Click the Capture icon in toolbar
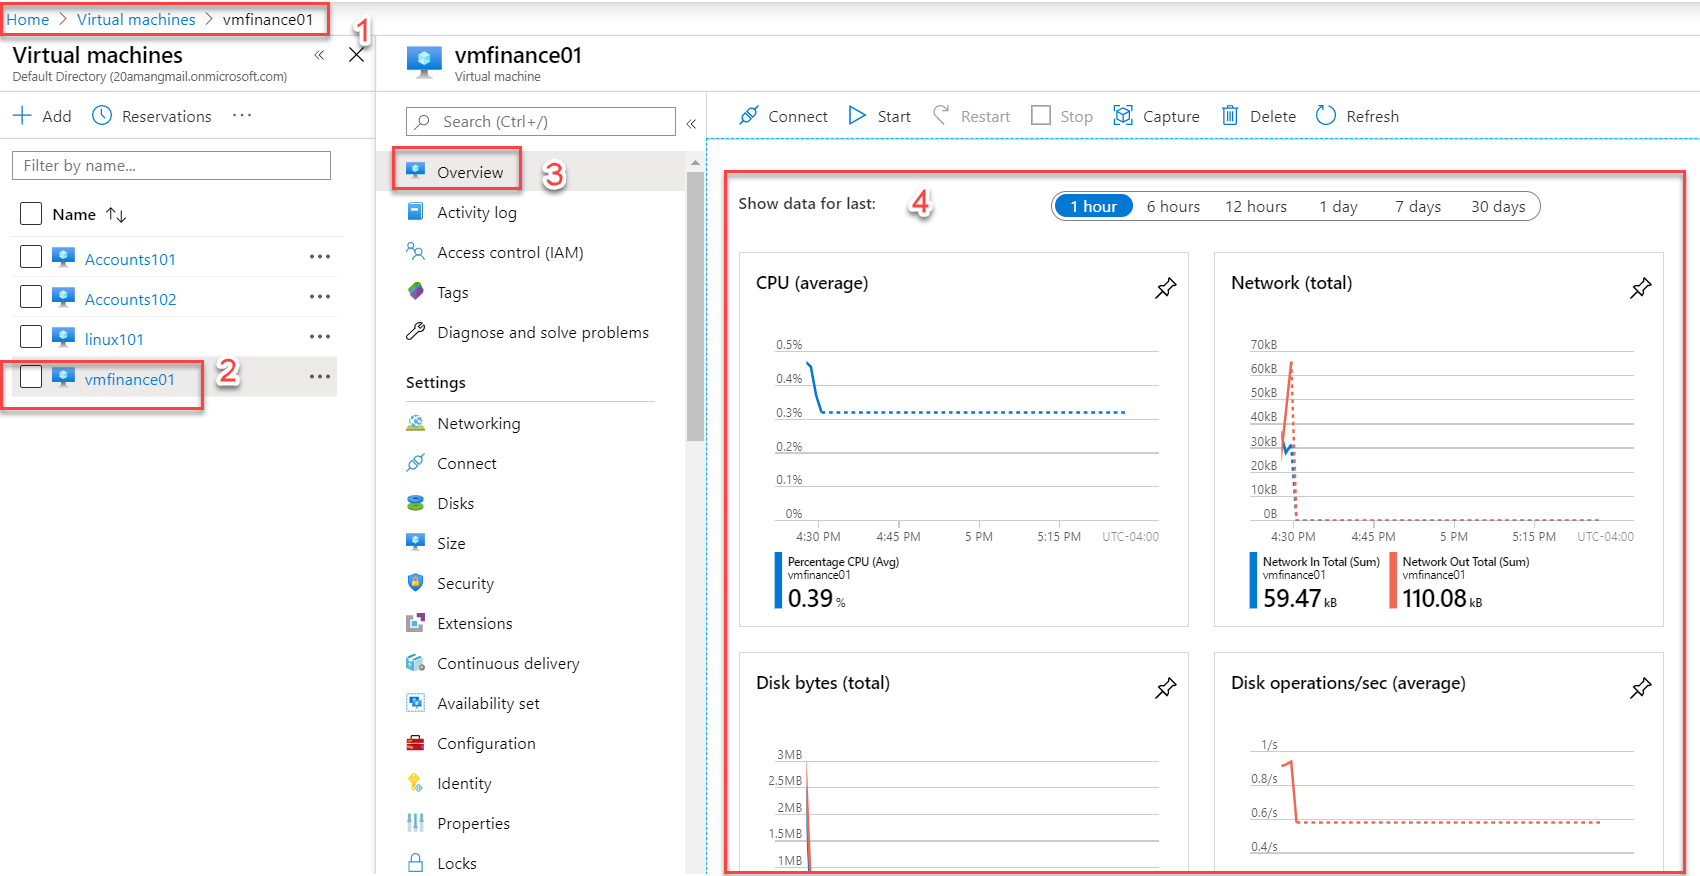1700x876 pixels. [1123, 116]
